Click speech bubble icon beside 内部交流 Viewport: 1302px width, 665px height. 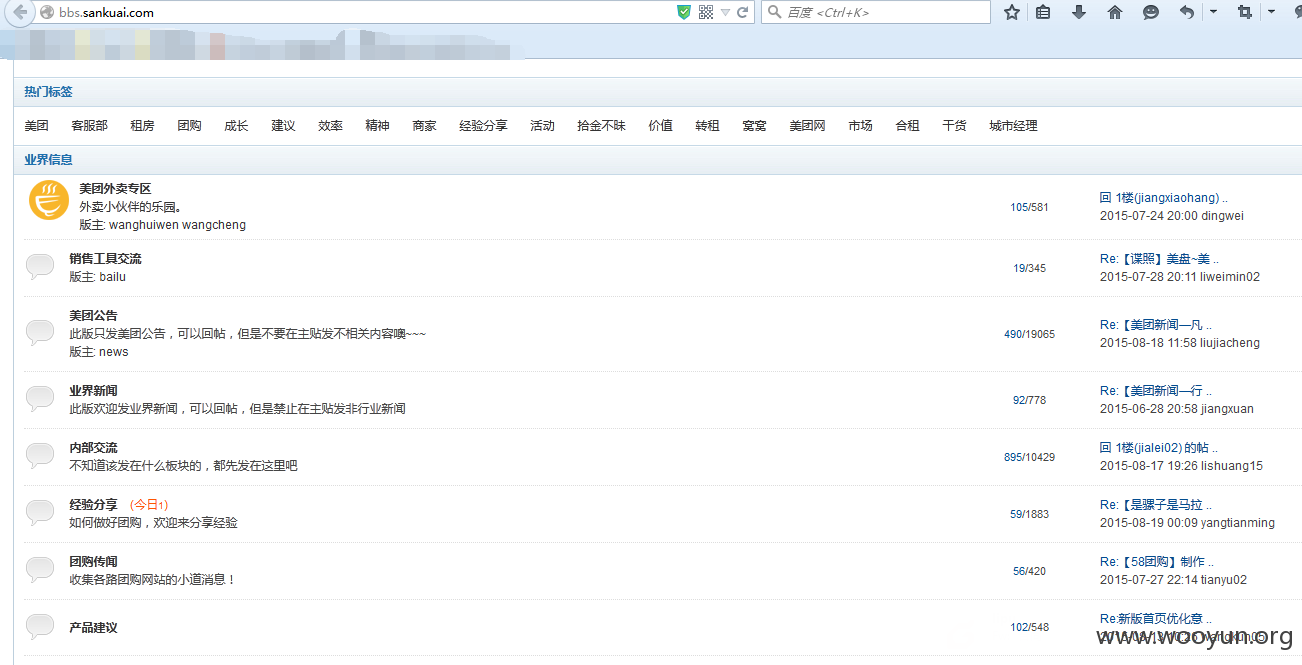(40, 456)
